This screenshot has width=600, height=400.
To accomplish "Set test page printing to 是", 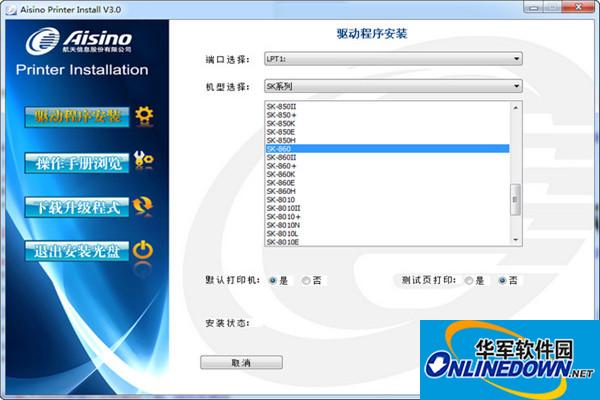I will pyautogui.click(x=469, y=281).
